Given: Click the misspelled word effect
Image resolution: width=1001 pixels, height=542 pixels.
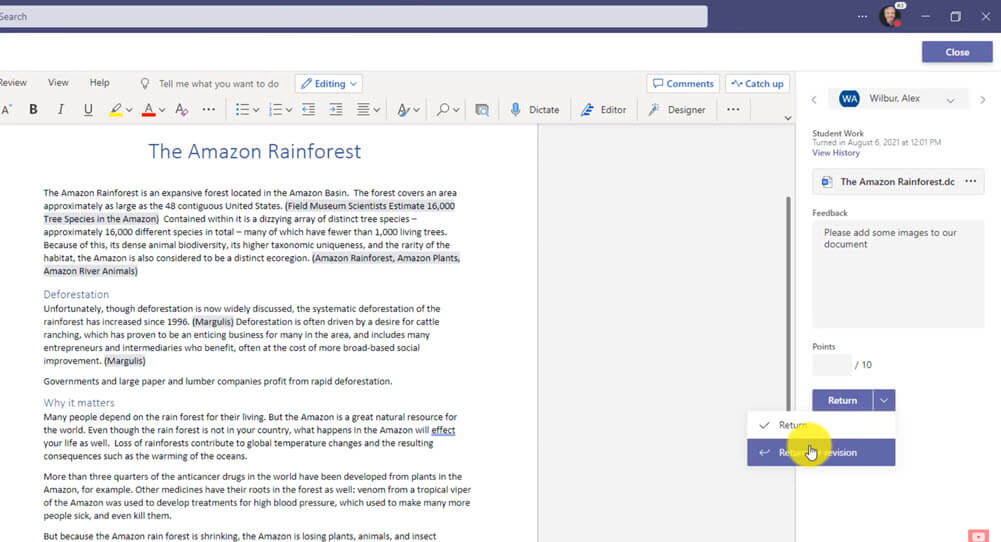Looking at the screenshot, I should pos(443,430).
